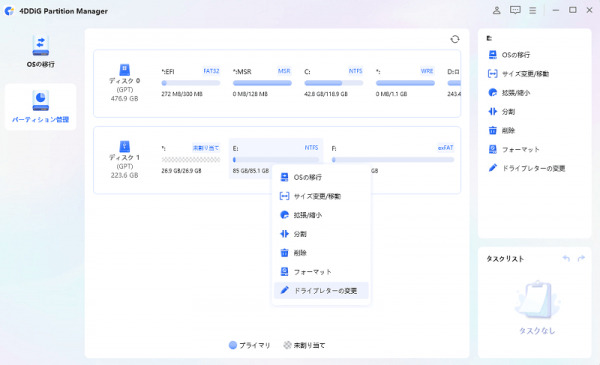600x365 pixels.
Task: Click the *:EFI partition usage bar
Action: tap(191, 83)
